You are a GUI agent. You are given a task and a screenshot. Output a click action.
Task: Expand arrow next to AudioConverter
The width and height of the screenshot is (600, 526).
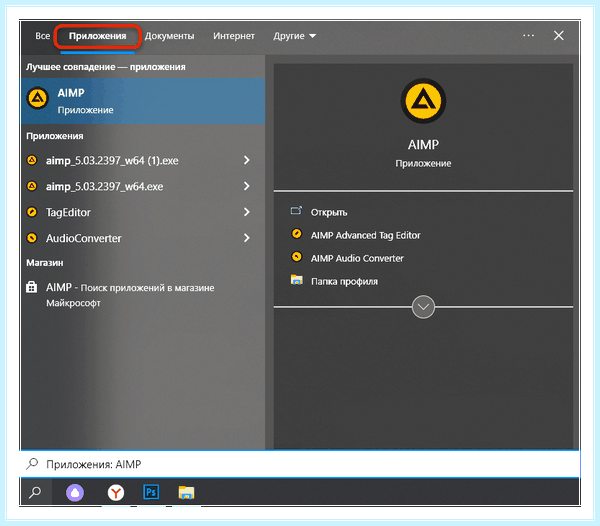tap(247, 238)
